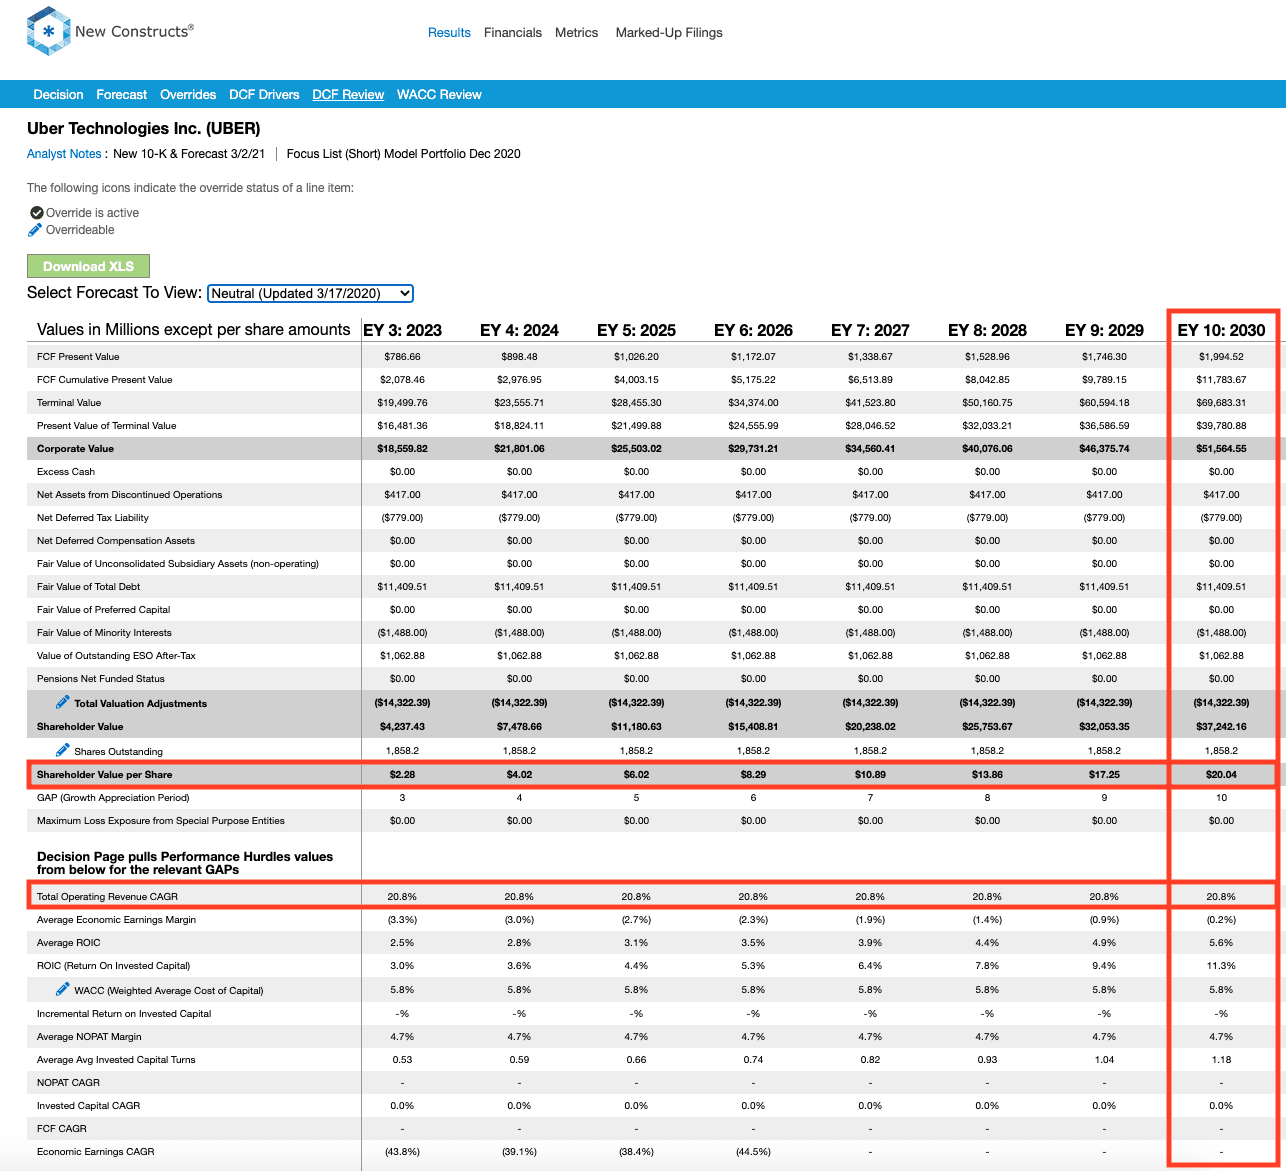1286x1171 pixels.
Task: Click the FCF Present Value row label
Action: 78,357
